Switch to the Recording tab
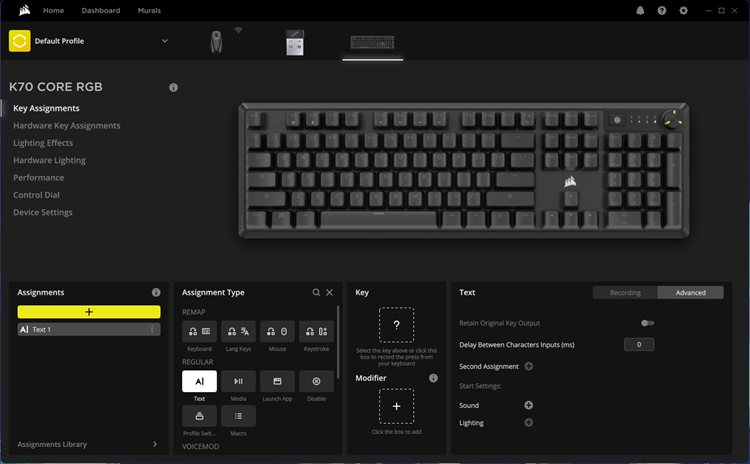Screen dimensions: 750x464 click(x=625, y=293)
